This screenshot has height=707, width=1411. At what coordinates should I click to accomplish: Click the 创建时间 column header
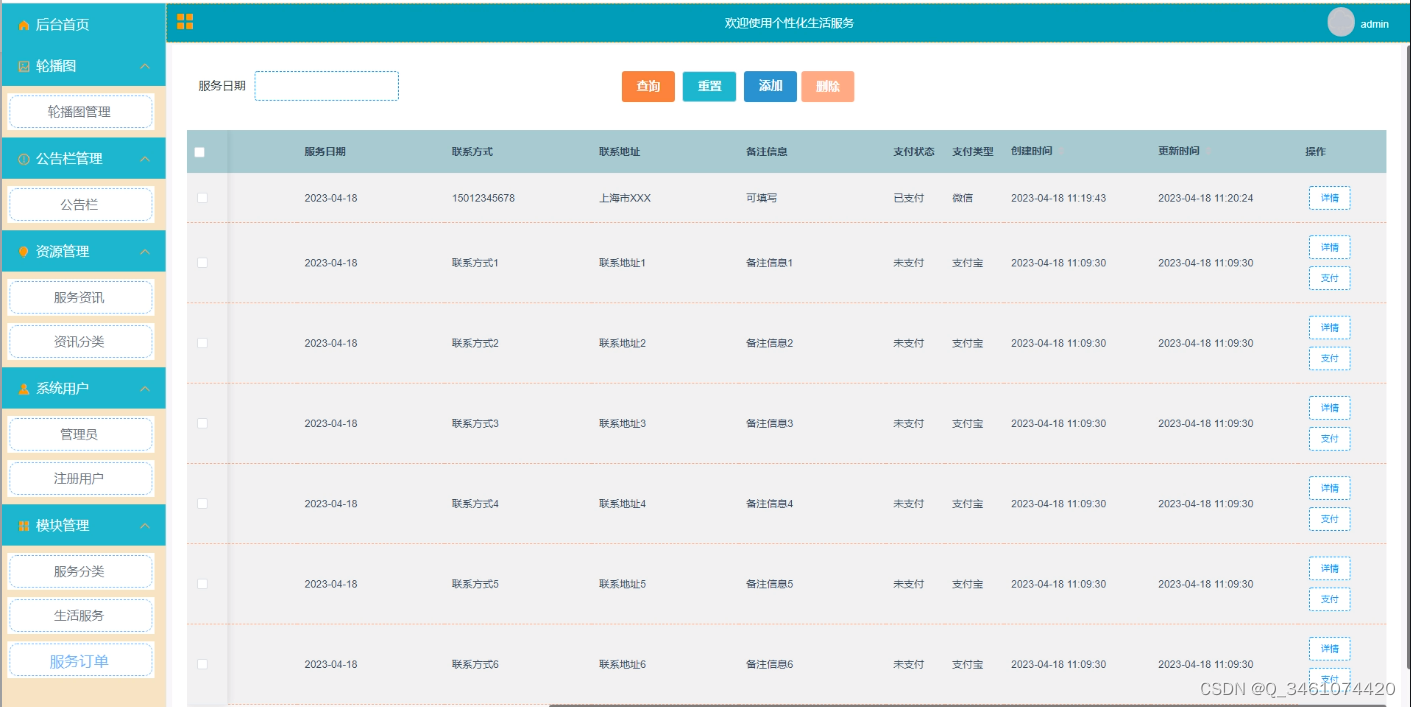1032,151
